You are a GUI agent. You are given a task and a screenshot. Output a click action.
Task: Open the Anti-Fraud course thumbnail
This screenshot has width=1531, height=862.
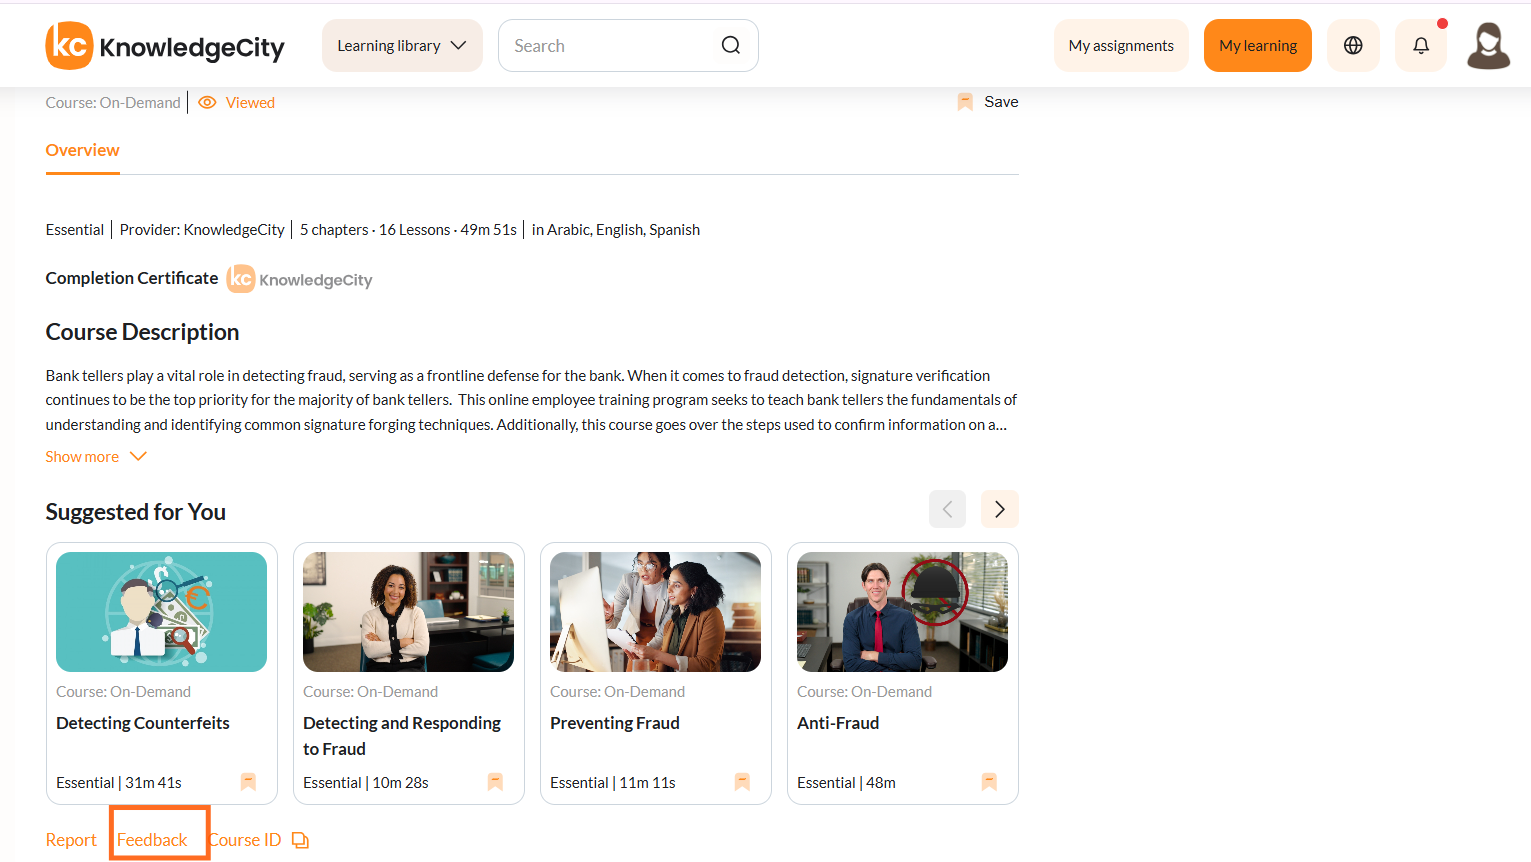(902, 612)
